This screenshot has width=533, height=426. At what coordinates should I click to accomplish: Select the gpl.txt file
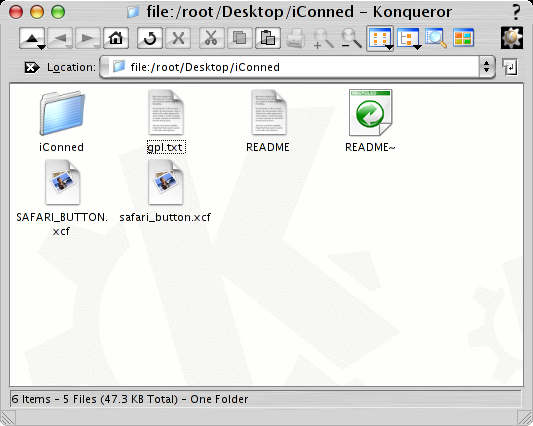point(166,121)
